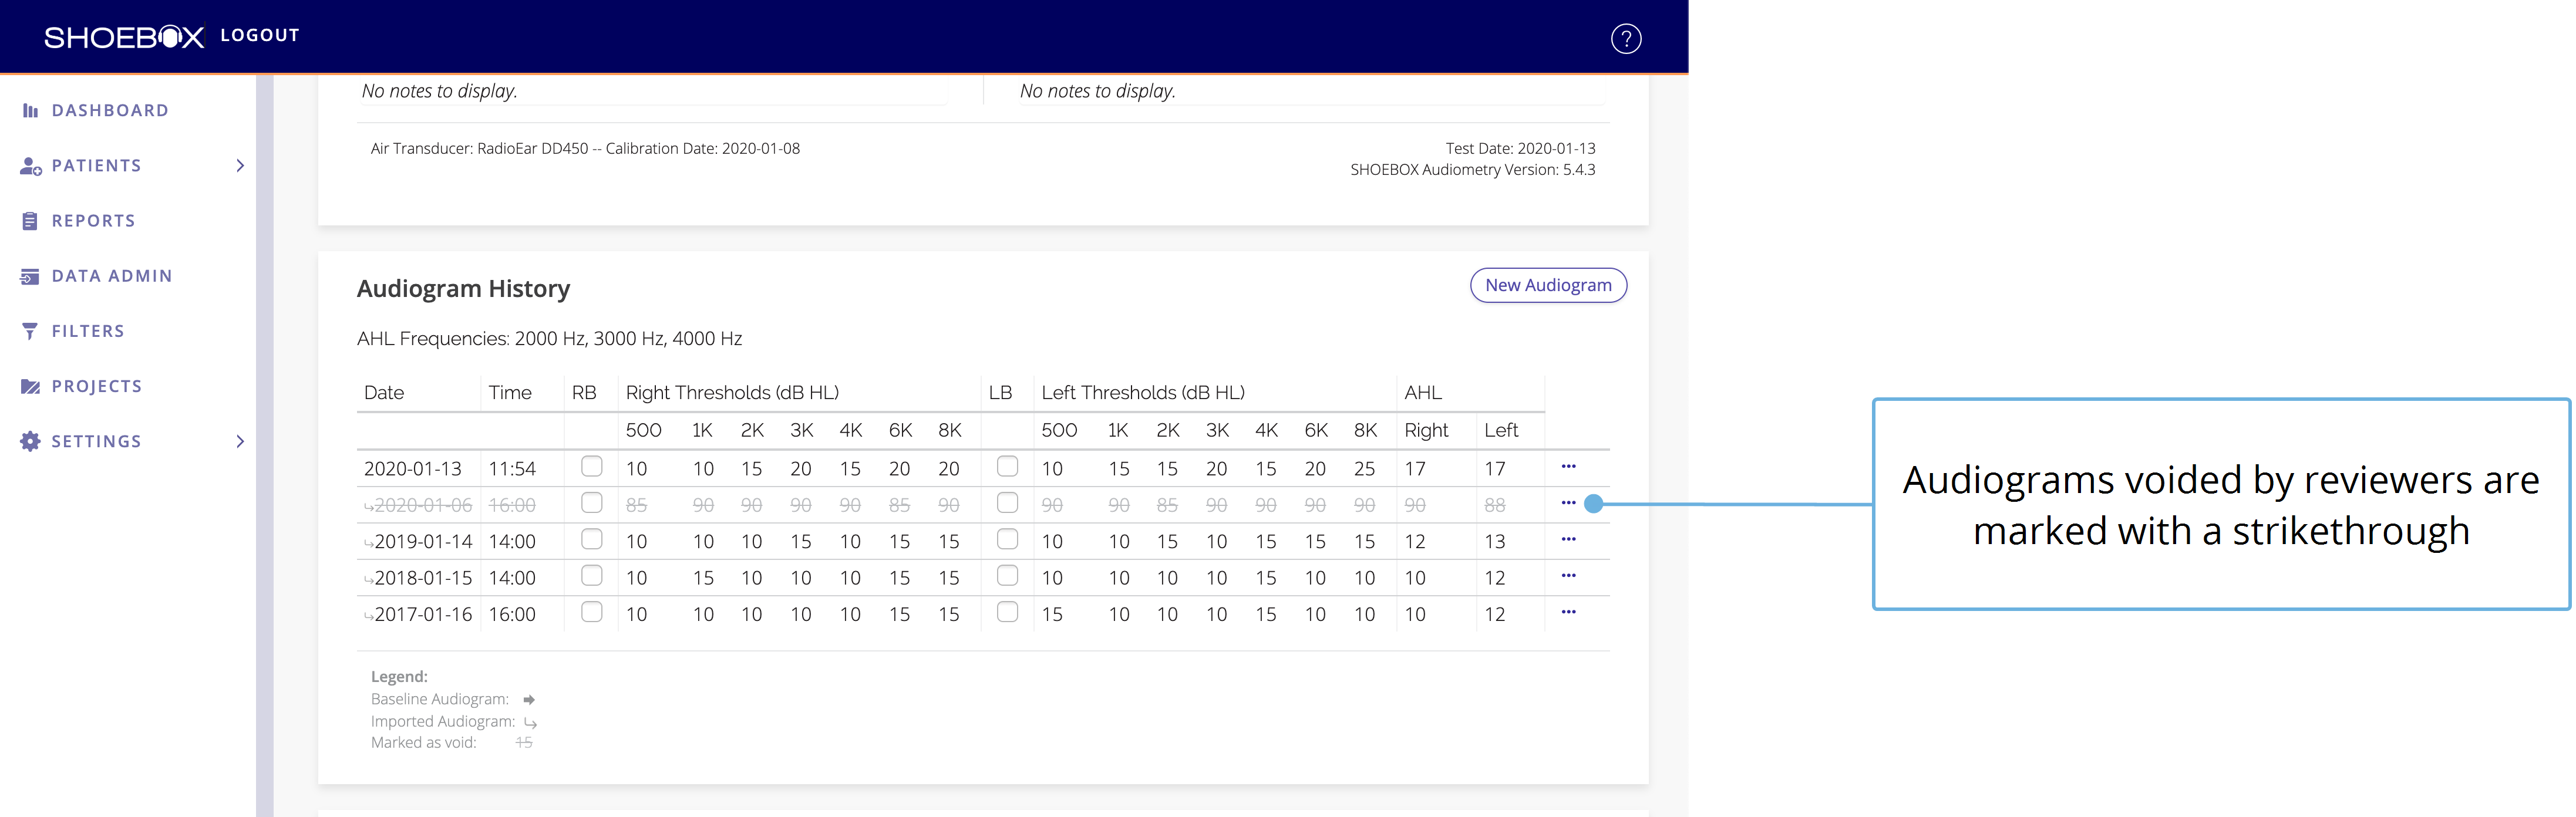This screenshot has height=817, width=2576.
Task: Toggle left baseline checkbox for 2017-01-16
Action: click(x=1007, y=611)
